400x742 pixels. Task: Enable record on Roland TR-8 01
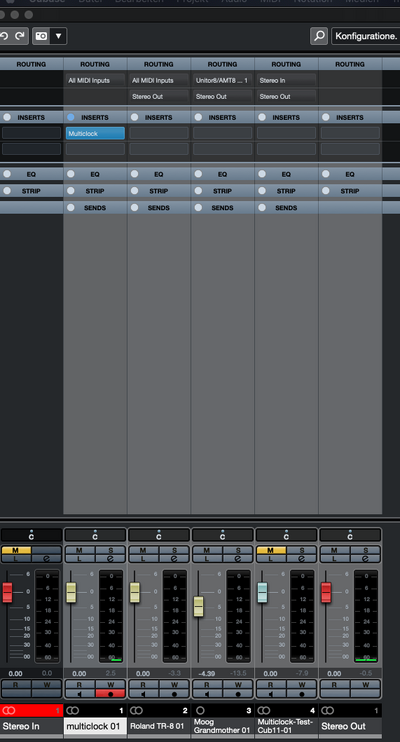[174, 694]
